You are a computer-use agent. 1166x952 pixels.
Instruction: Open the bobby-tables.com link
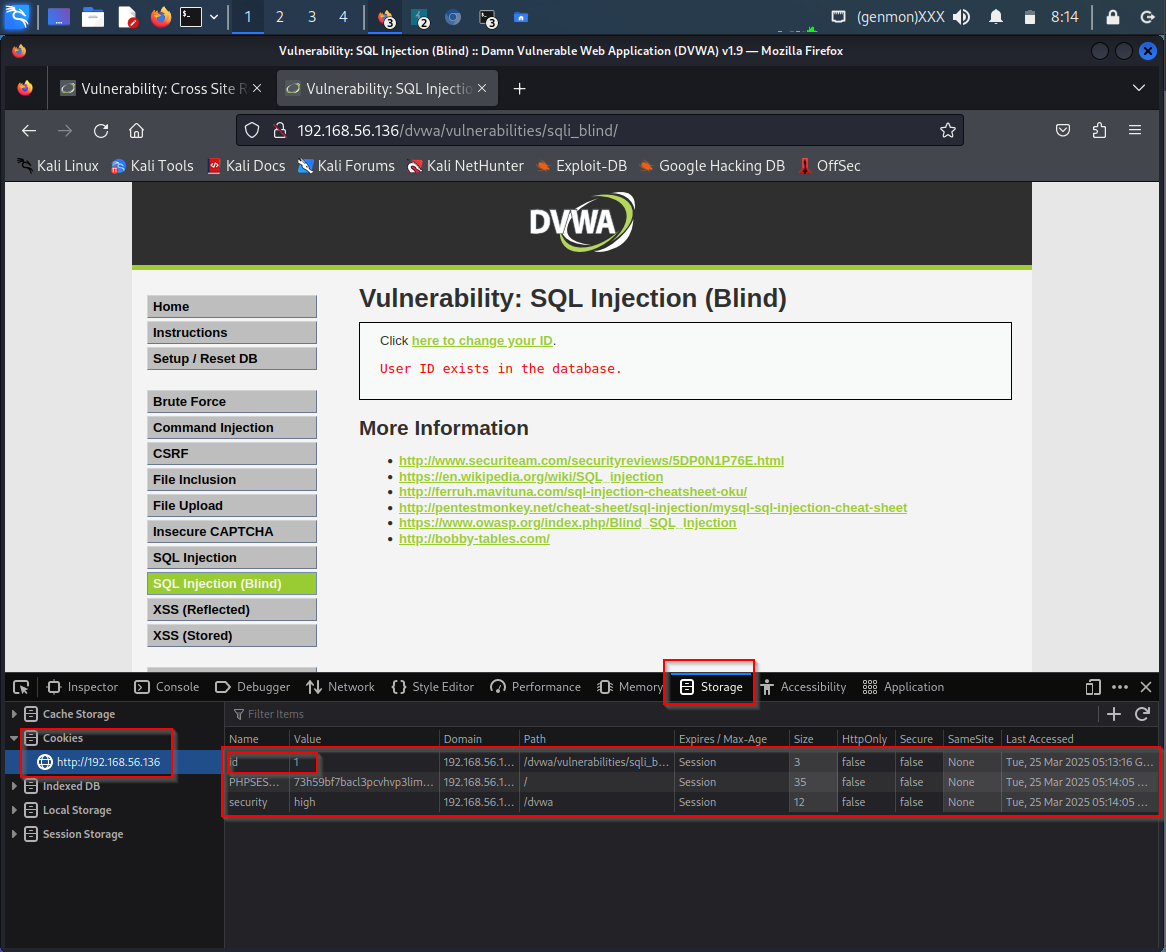[x=474, y=538]
